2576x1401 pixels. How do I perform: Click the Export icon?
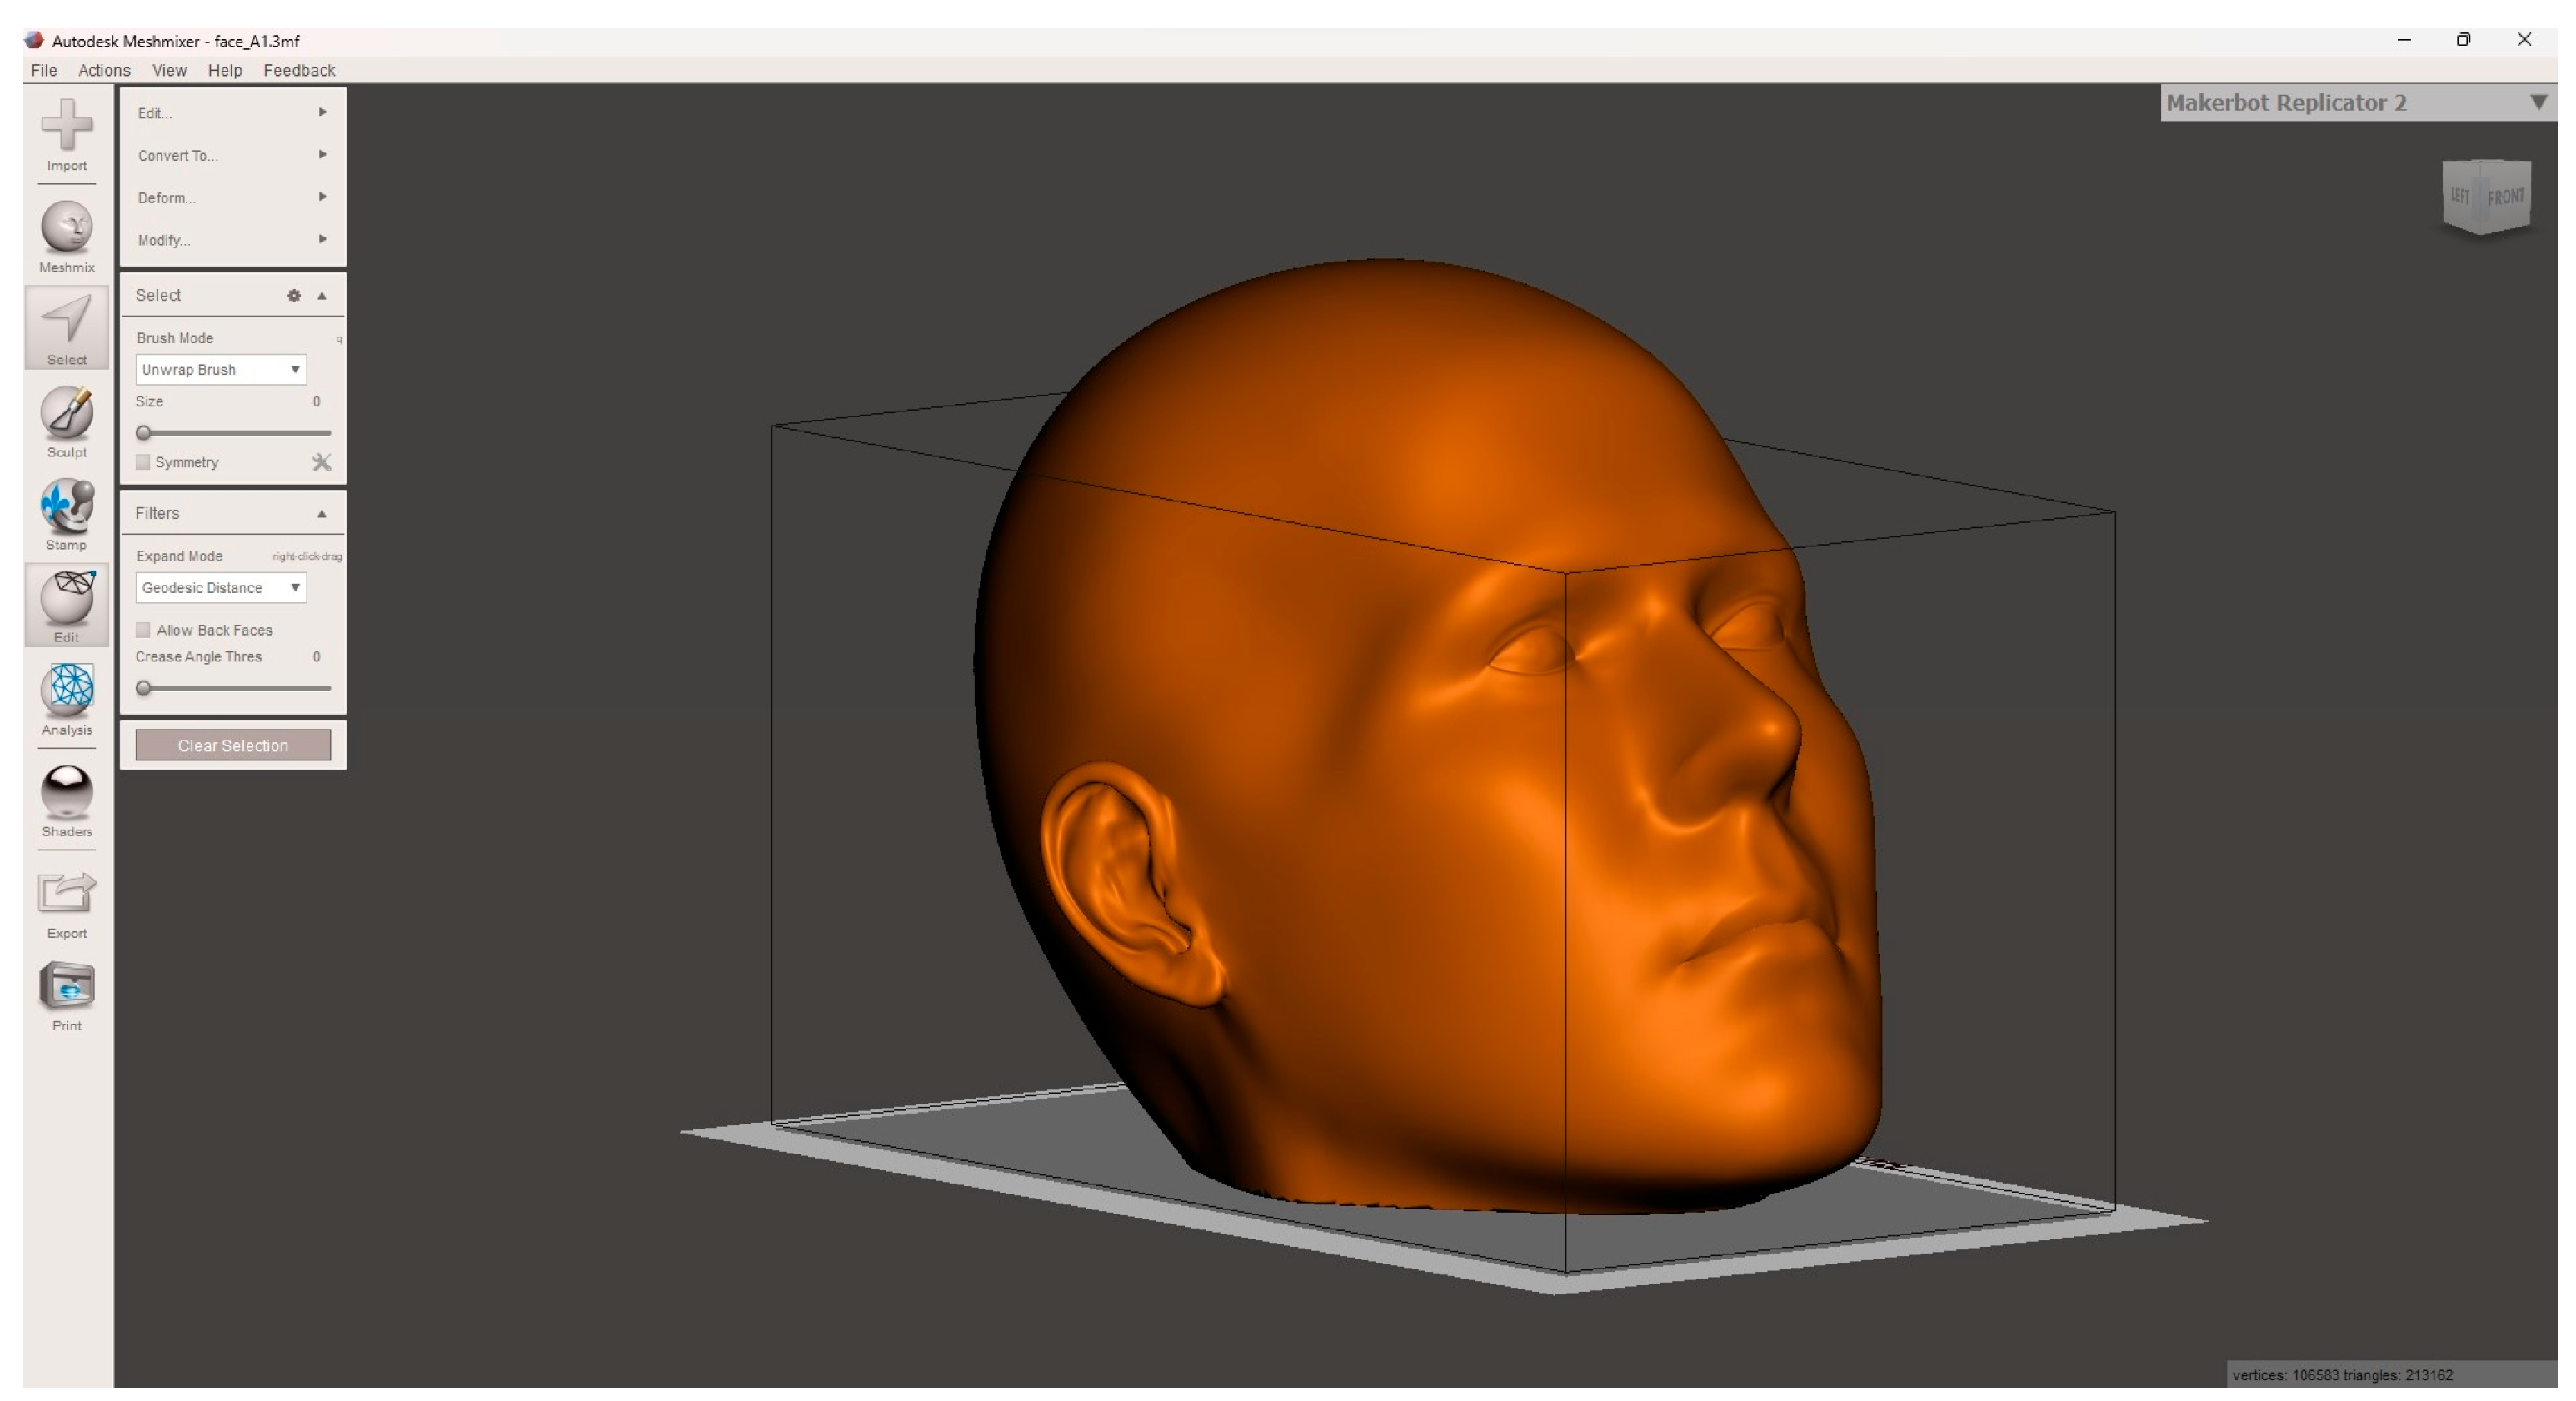click(66, 893)
